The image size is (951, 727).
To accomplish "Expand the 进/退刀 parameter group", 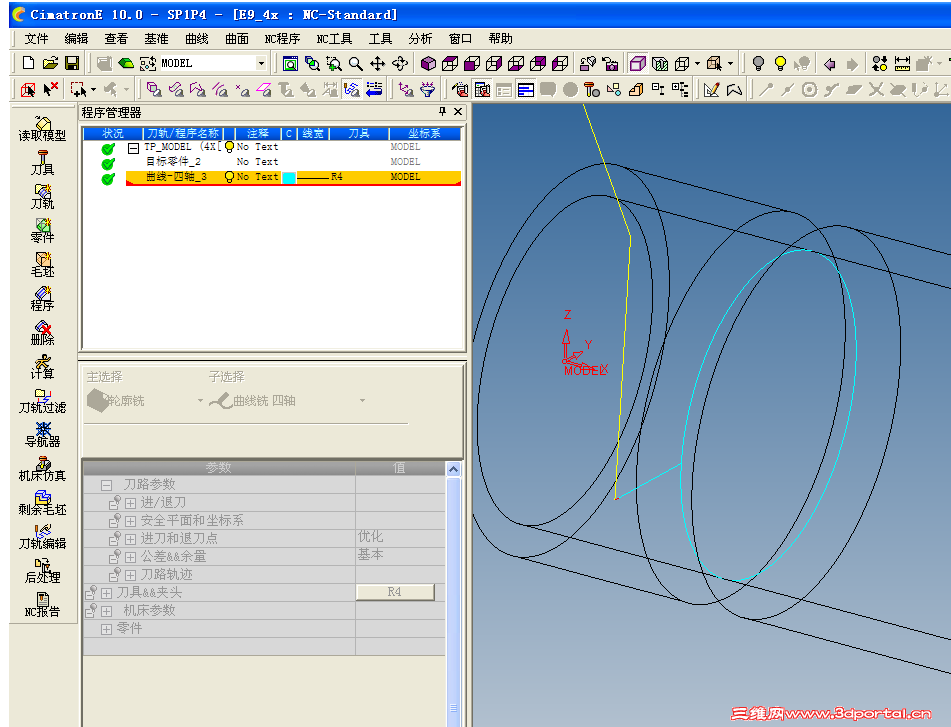I will (130, 503).
